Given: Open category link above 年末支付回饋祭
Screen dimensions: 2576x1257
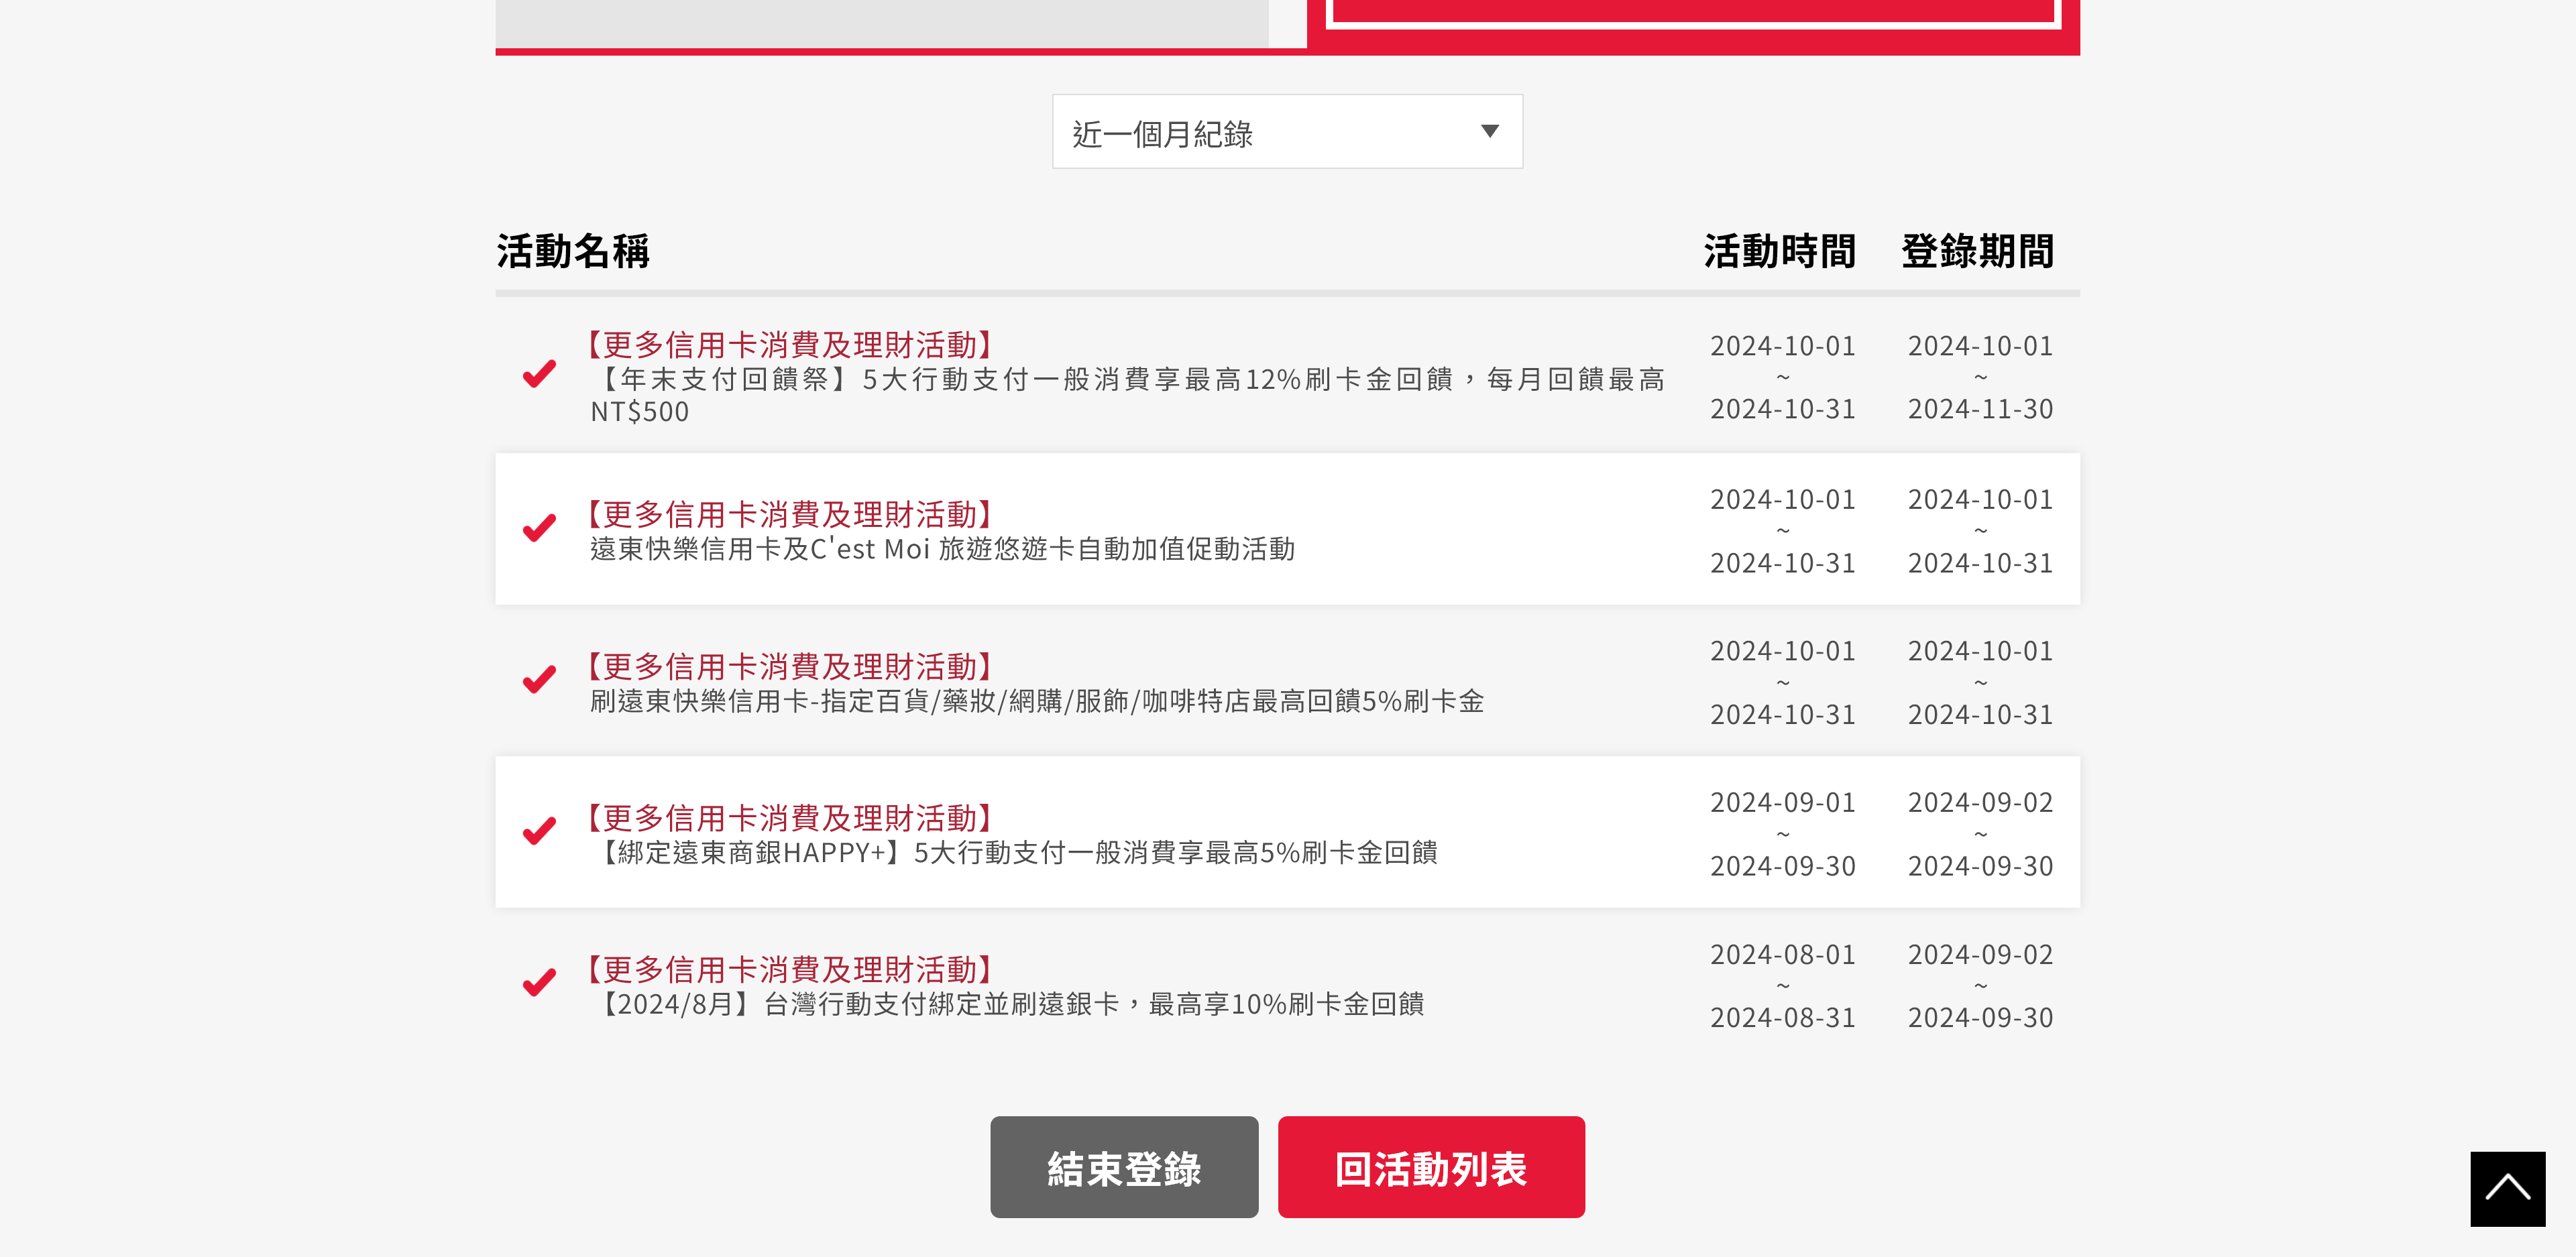Looking at the screenshot, I should pos(790,345).
